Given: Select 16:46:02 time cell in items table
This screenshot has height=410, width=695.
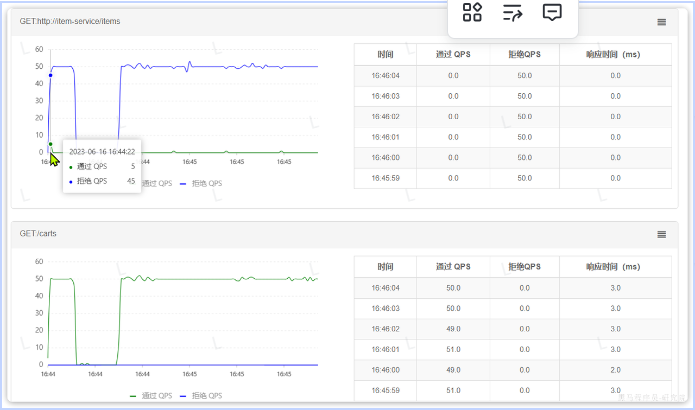Looking at the screenshot, I should 385,117.
